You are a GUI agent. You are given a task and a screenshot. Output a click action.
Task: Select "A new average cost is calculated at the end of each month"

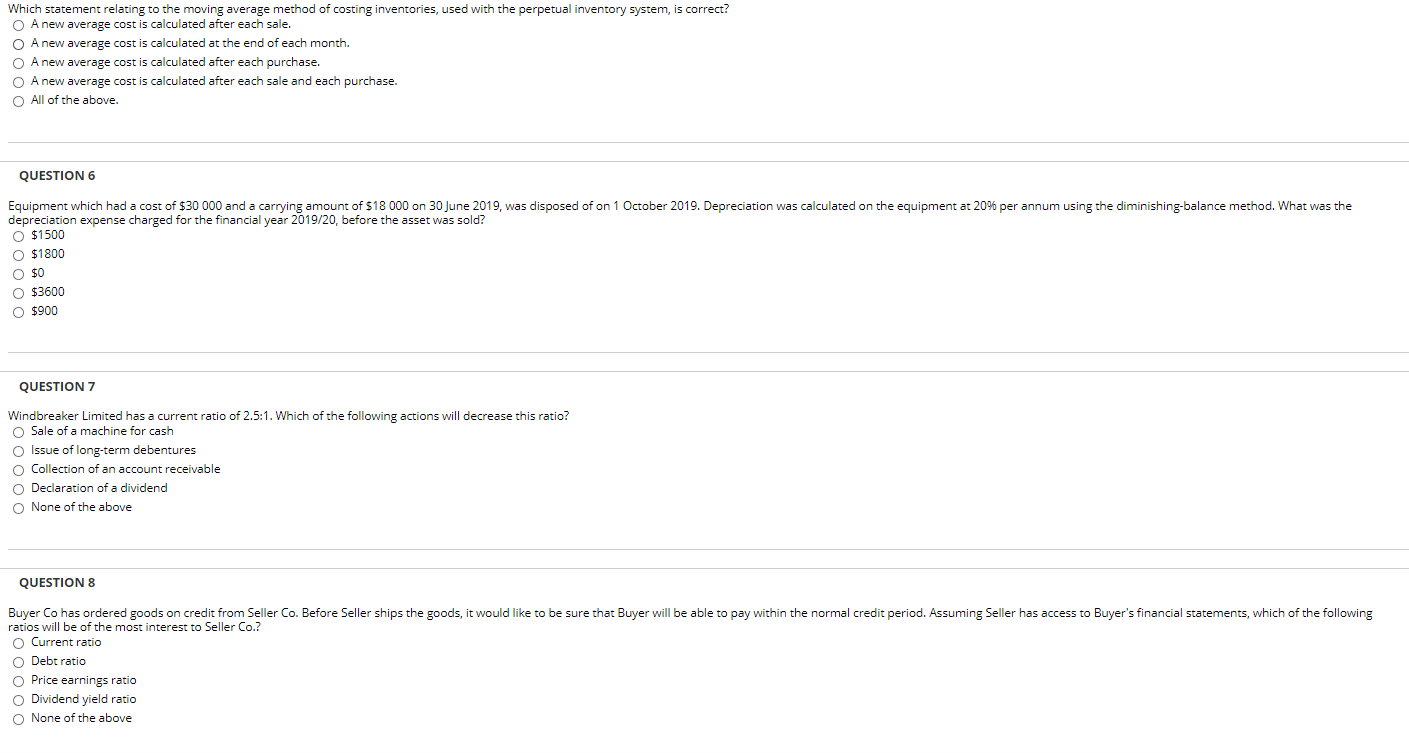[18, 43]
